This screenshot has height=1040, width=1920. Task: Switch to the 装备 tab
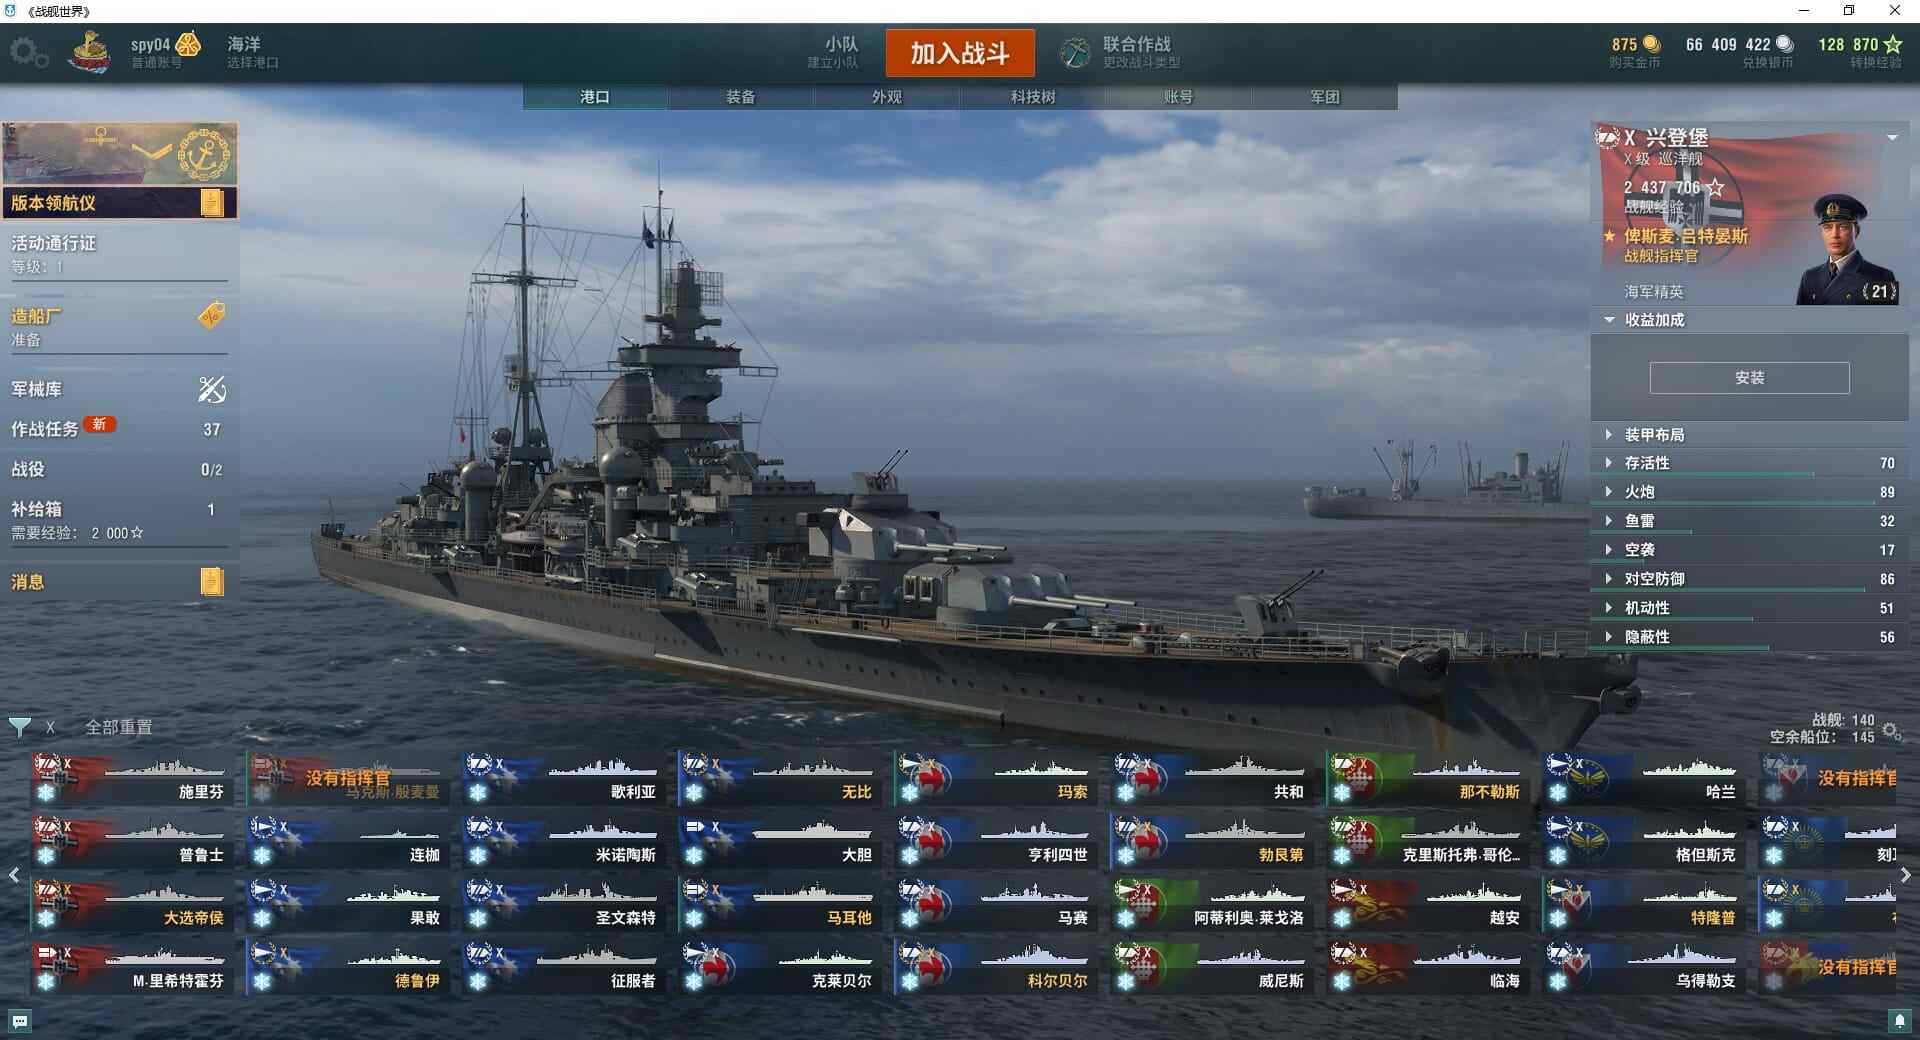[x=741, y=97]
